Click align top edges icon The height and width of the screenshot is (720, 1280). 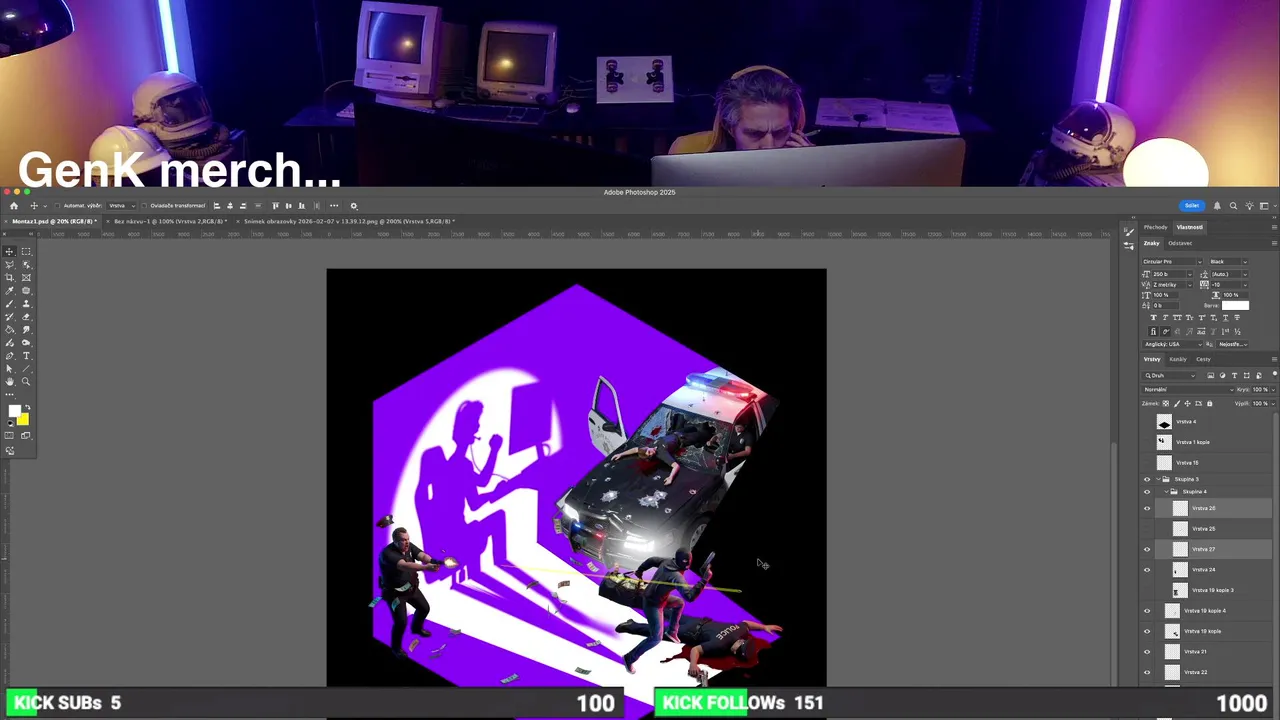point(275,206)
